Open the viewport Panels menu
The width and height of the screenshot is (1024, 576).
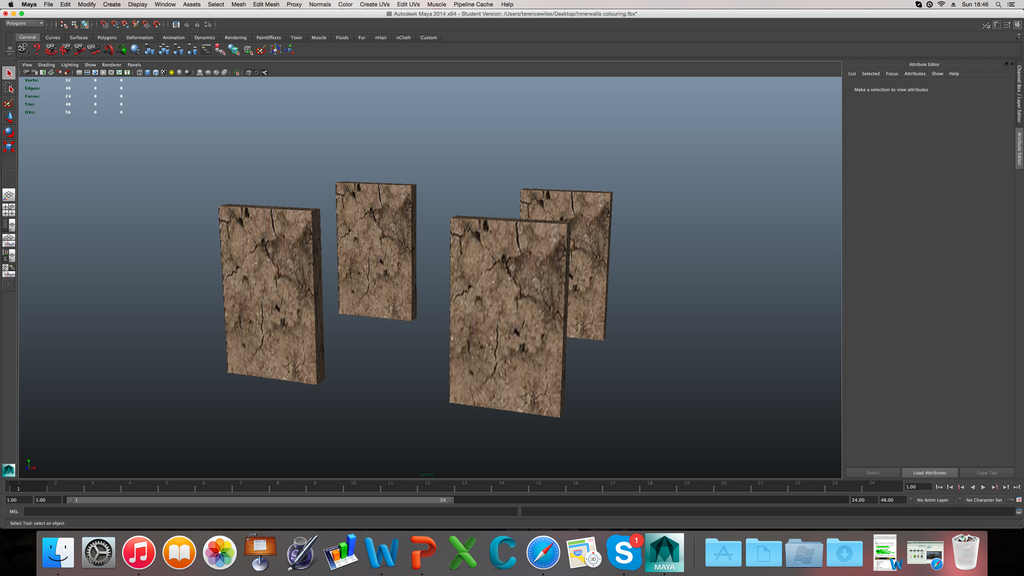pos(135,65)
